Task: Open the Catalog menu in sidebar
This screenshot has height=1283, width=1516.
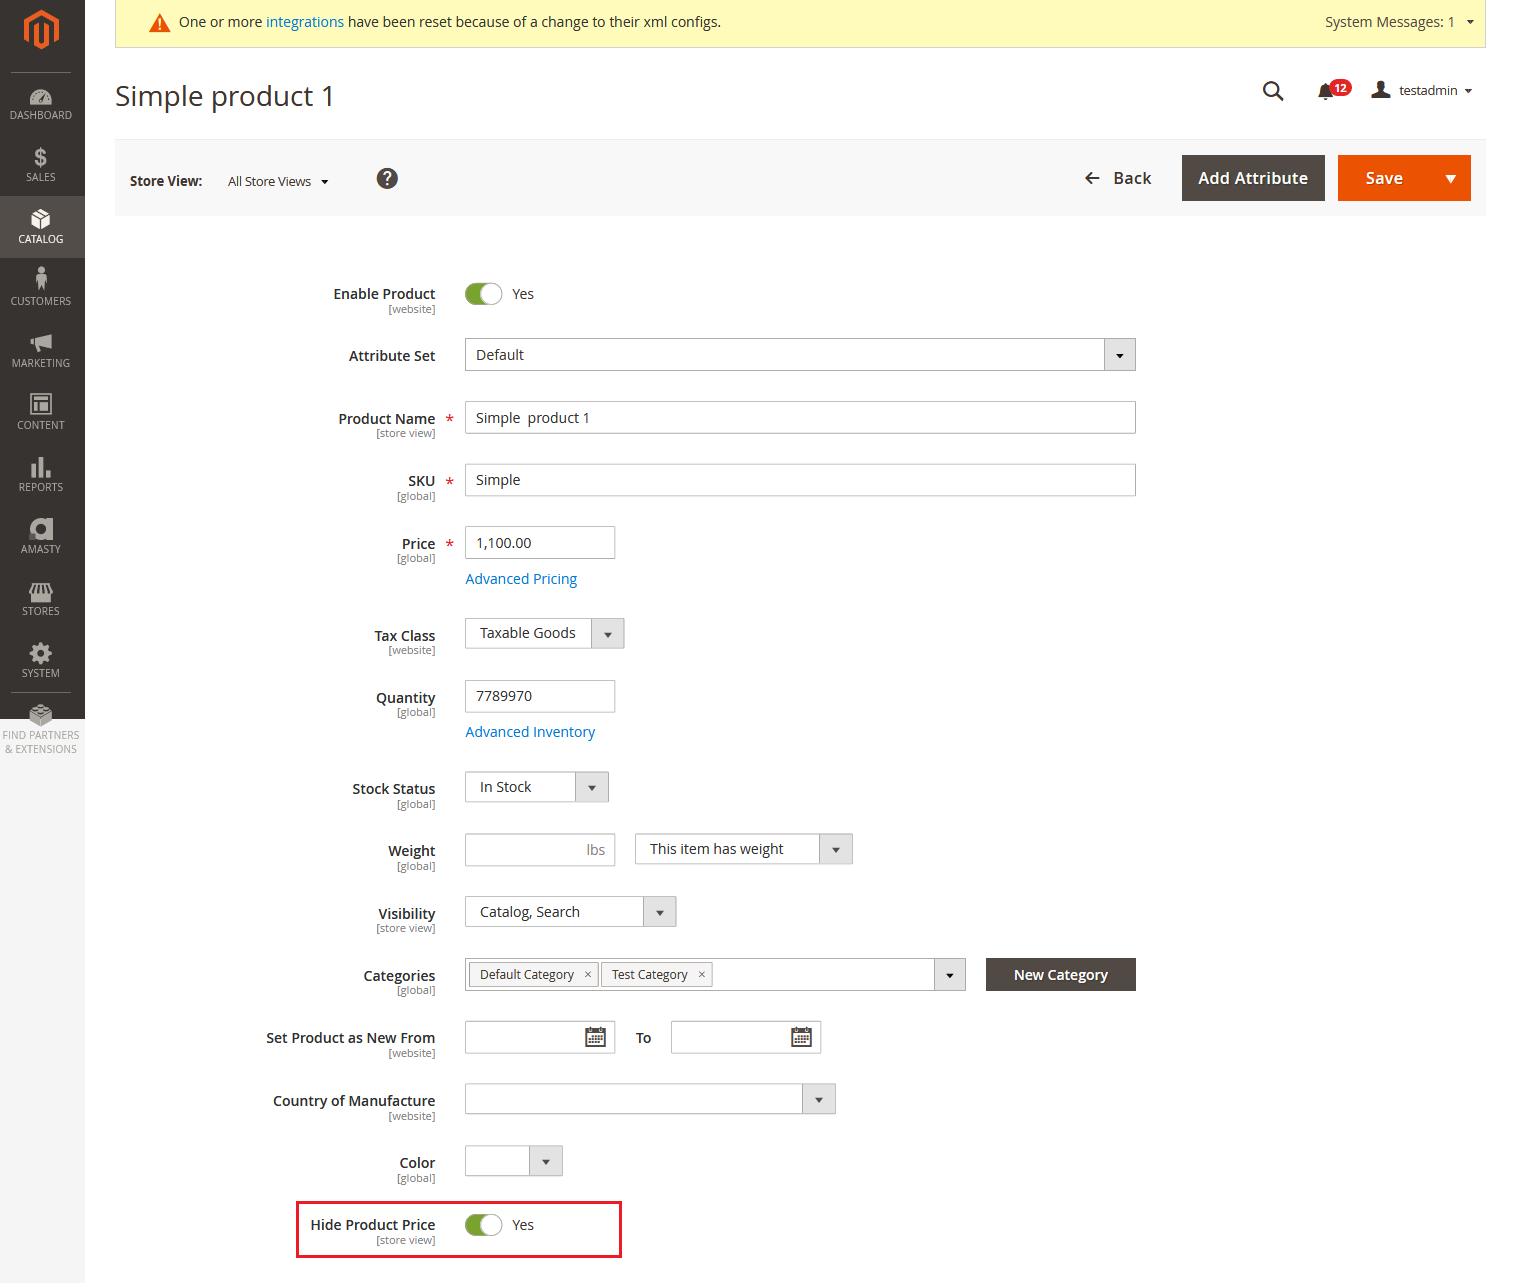Action: 41,226
